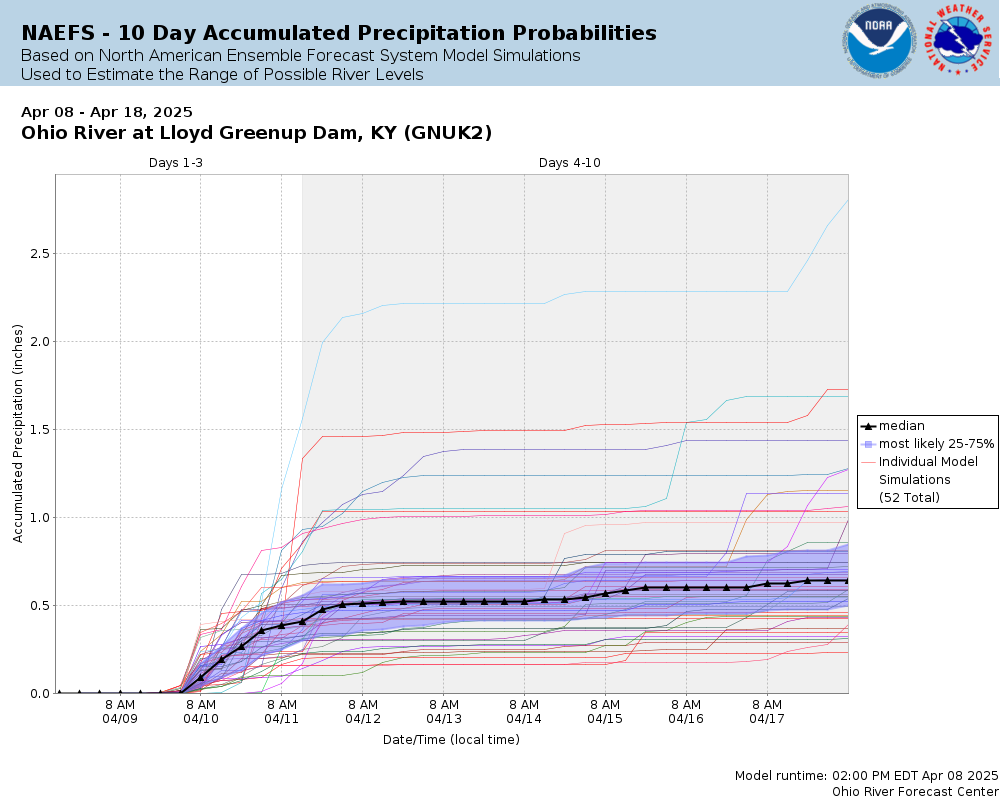Click the 2.5 value on the y-axis
Screen dimensions: 1000x800
pos(37,254)
